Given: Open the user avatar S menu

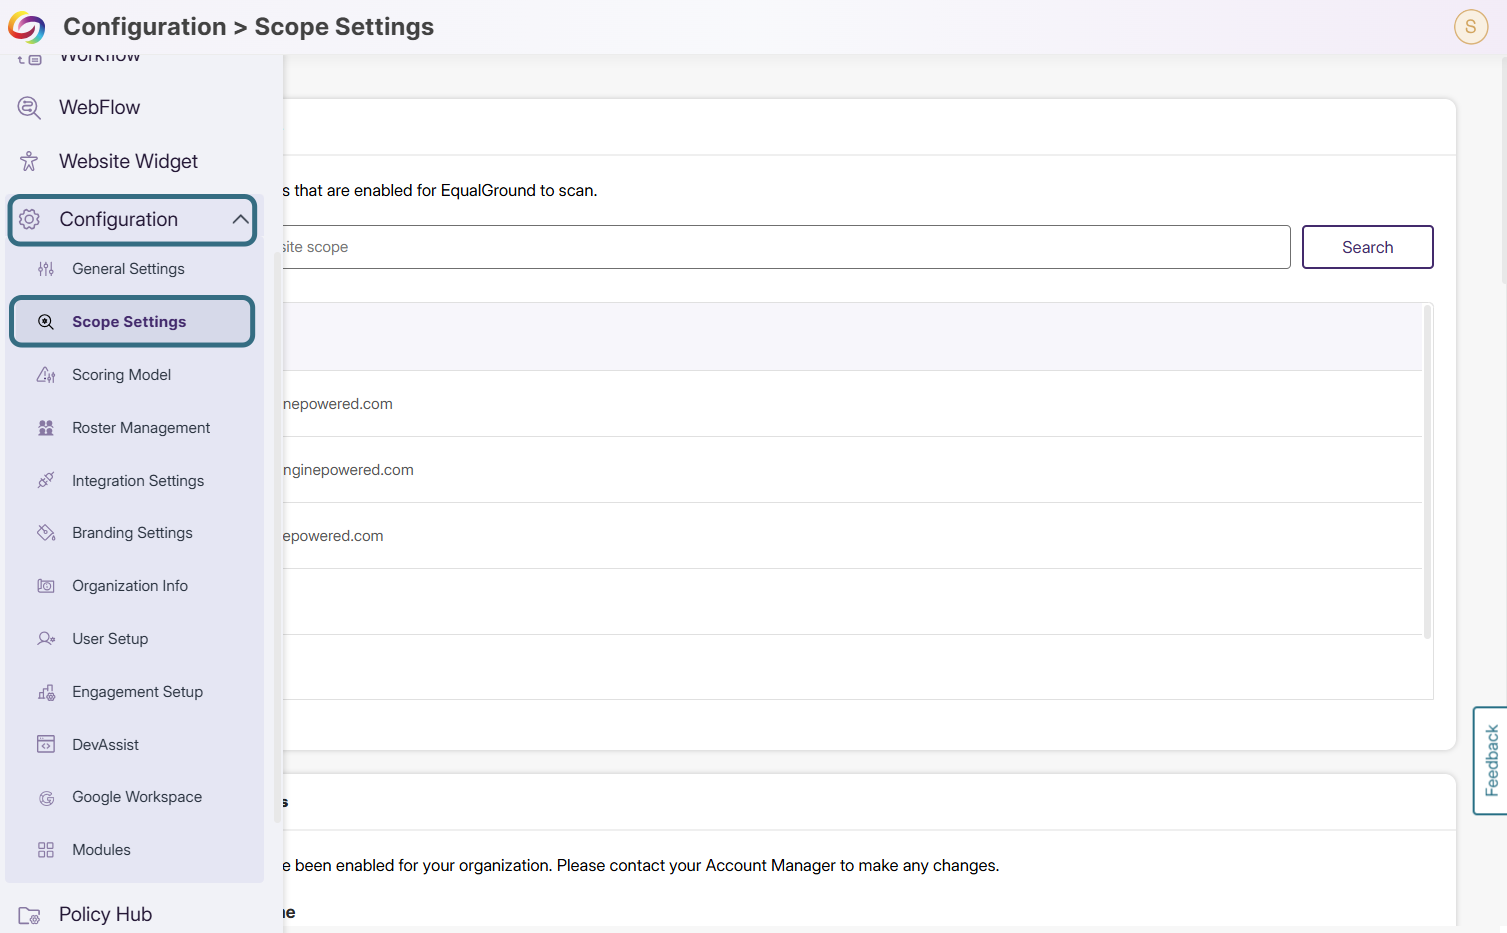Looking at the screenshot, I should [1471, 27].
